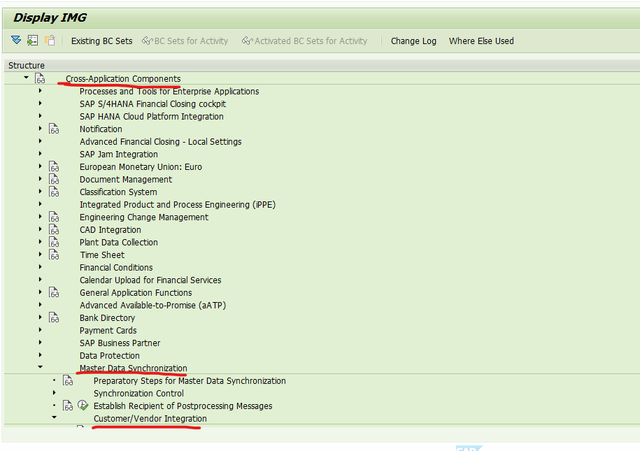Select Time Sheet entry
The width and height of the screenshot is (640, 451).
[x=102, y=255]
